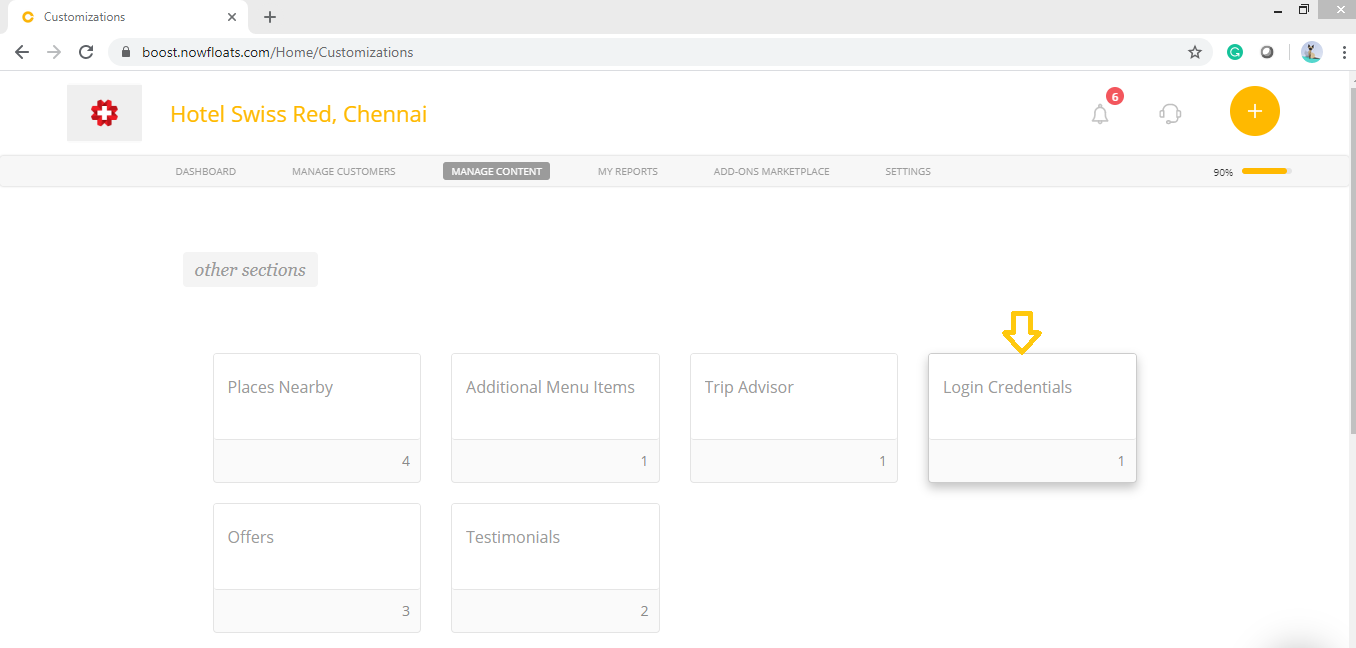
Task: Open the MANAGE CUSTOMERS section
Action: pos(343,171)
